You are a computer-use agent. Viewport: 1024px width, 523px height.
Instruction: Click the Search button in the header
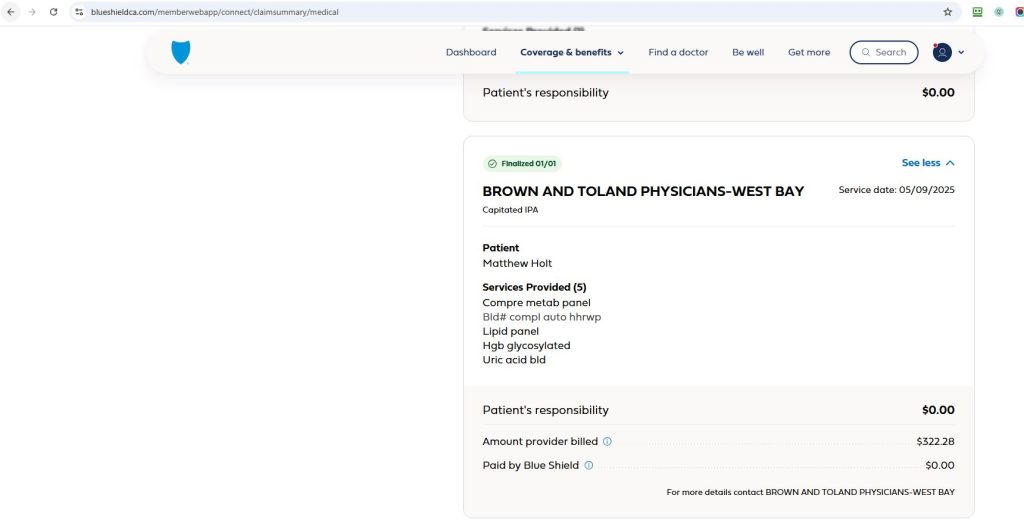coord(884,52)
